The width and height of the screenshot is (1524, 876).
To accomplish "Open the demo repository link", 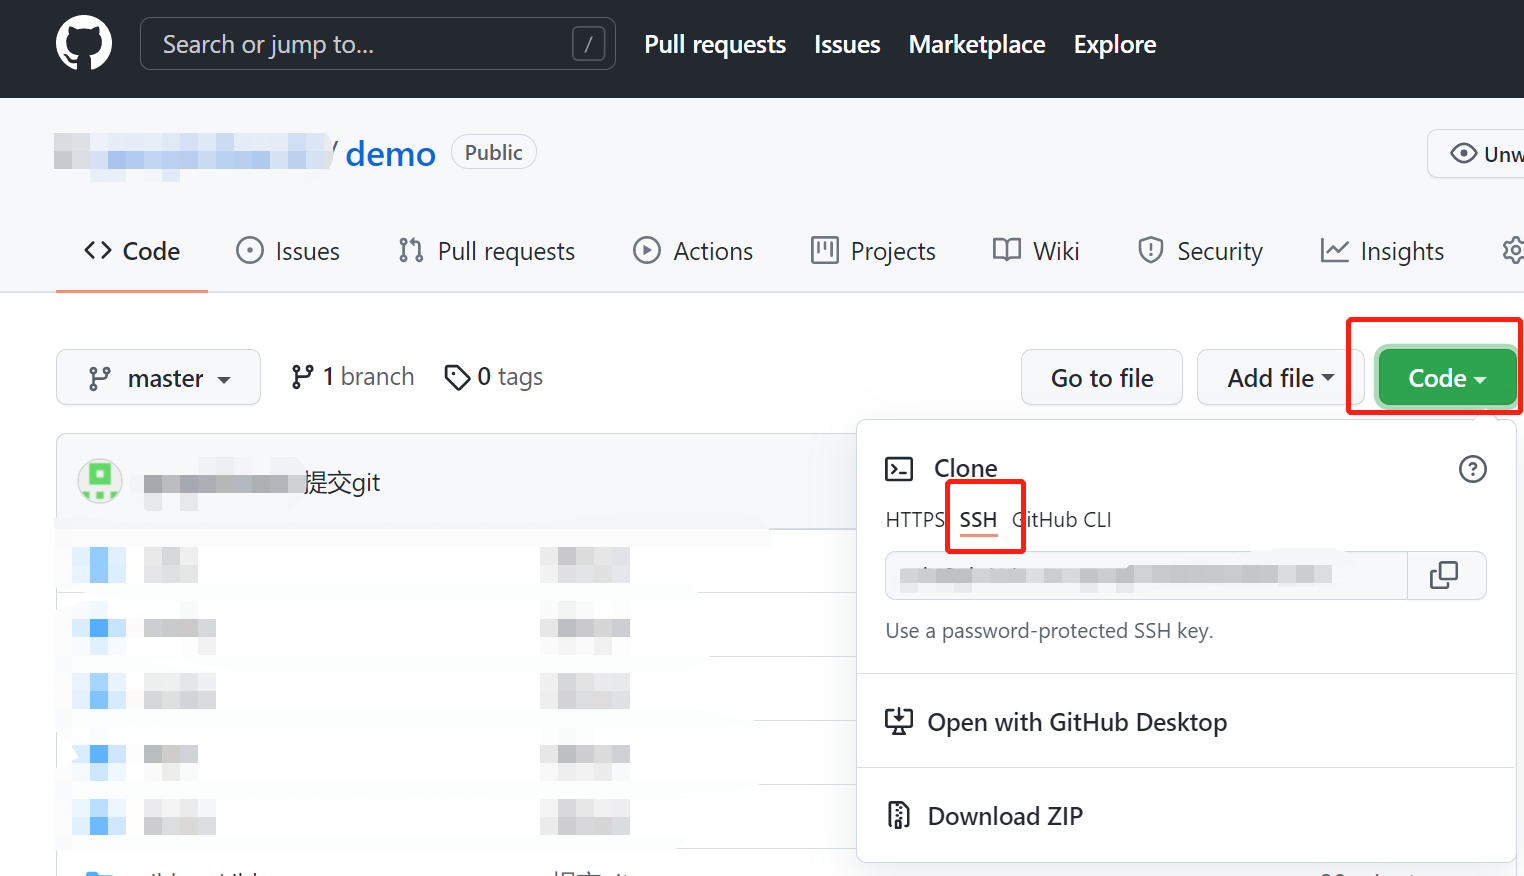I will click(x=390, y=154).
